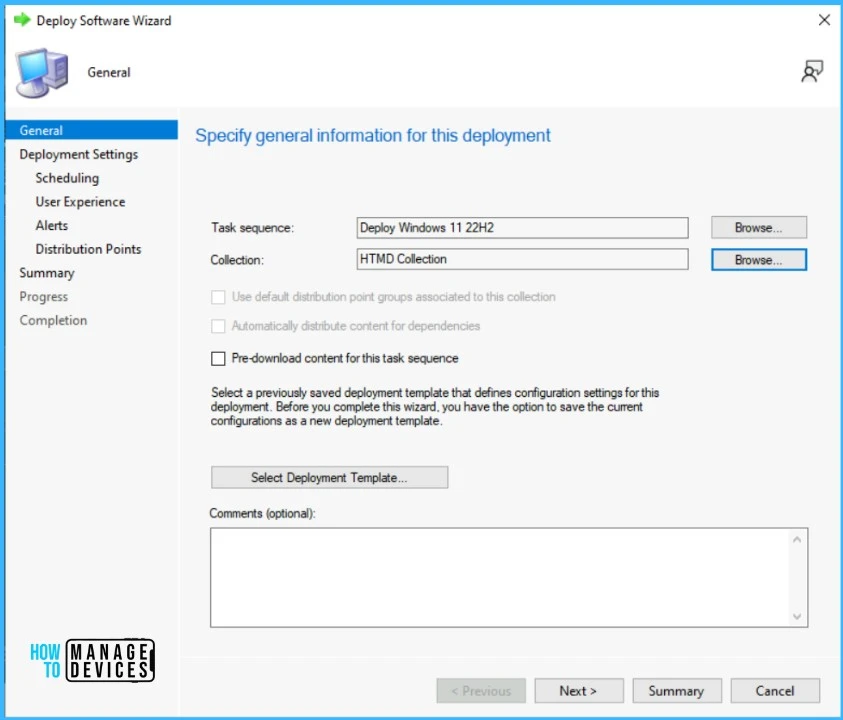Click the Comments (optional) label
The height and width of the screenshot is (720, 843).
tap(262, 514)
